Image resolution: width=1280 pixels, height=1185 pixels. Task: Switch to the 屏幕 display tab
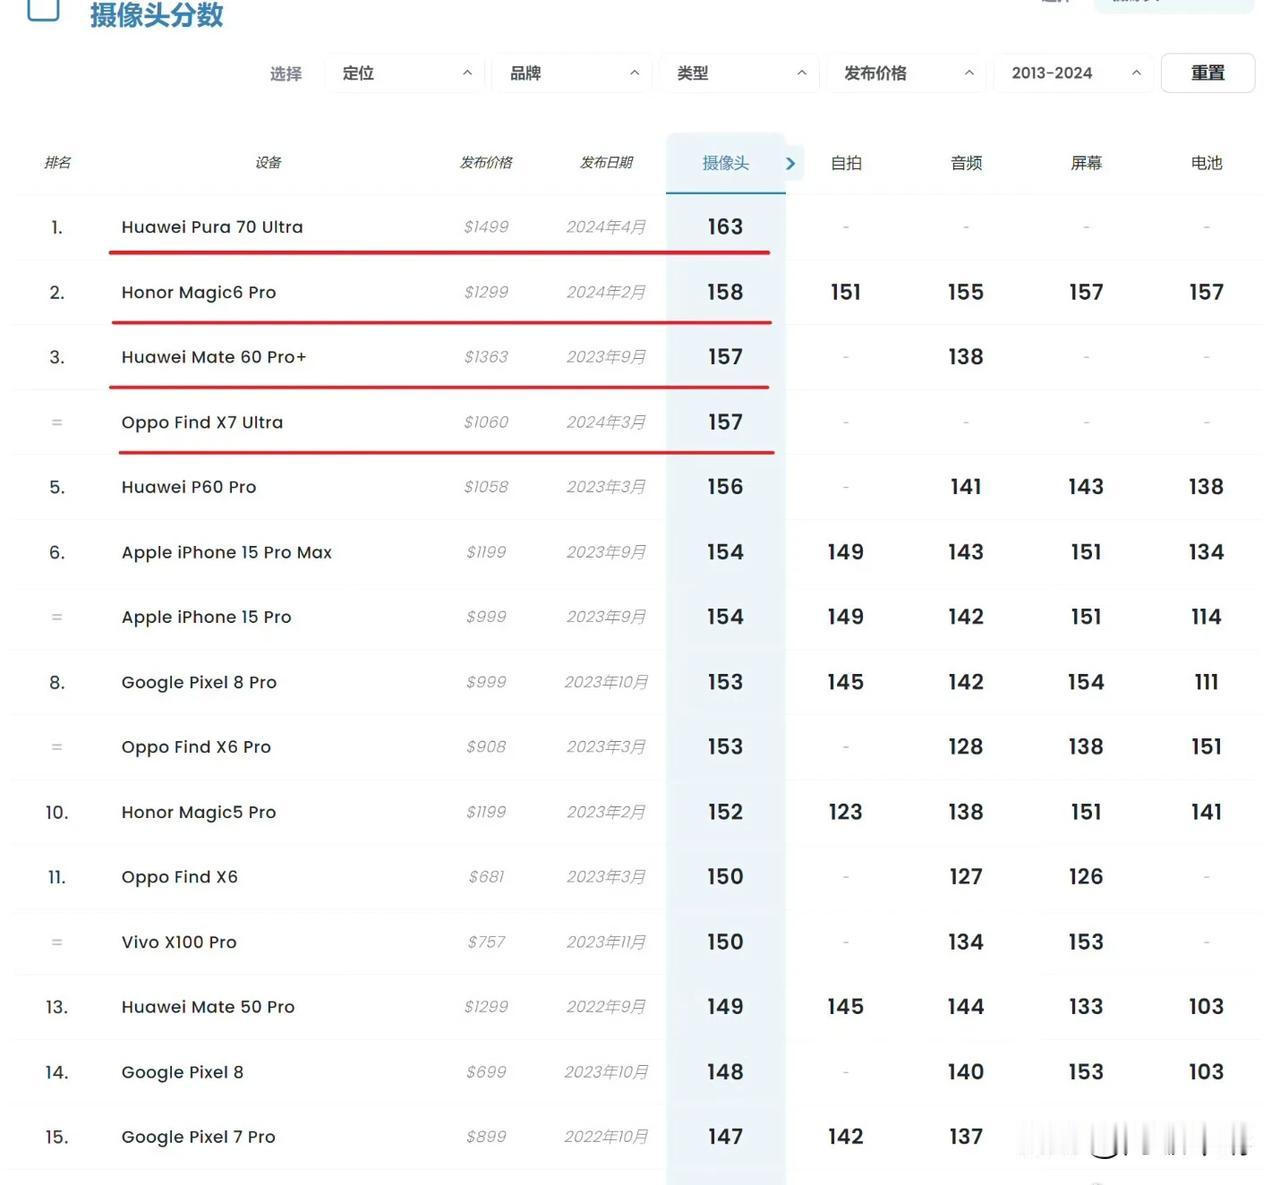1086,163
